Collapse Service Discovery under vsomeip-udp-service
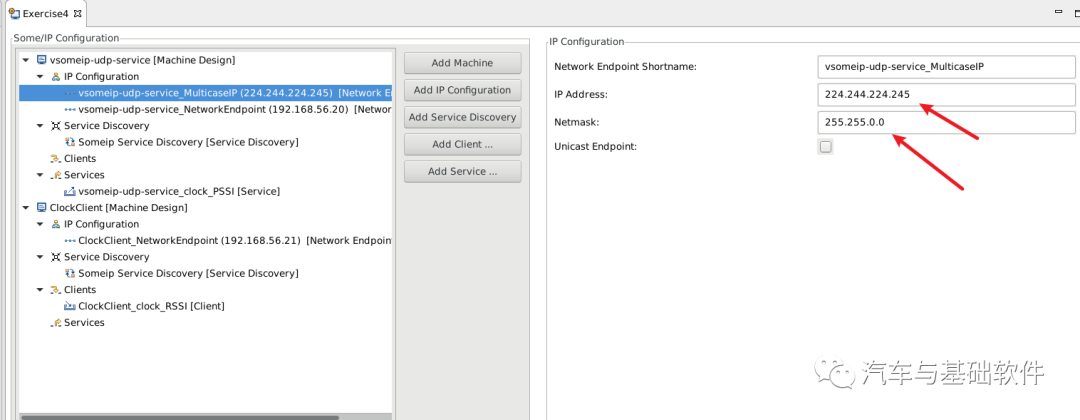 (x=40, y=126)
